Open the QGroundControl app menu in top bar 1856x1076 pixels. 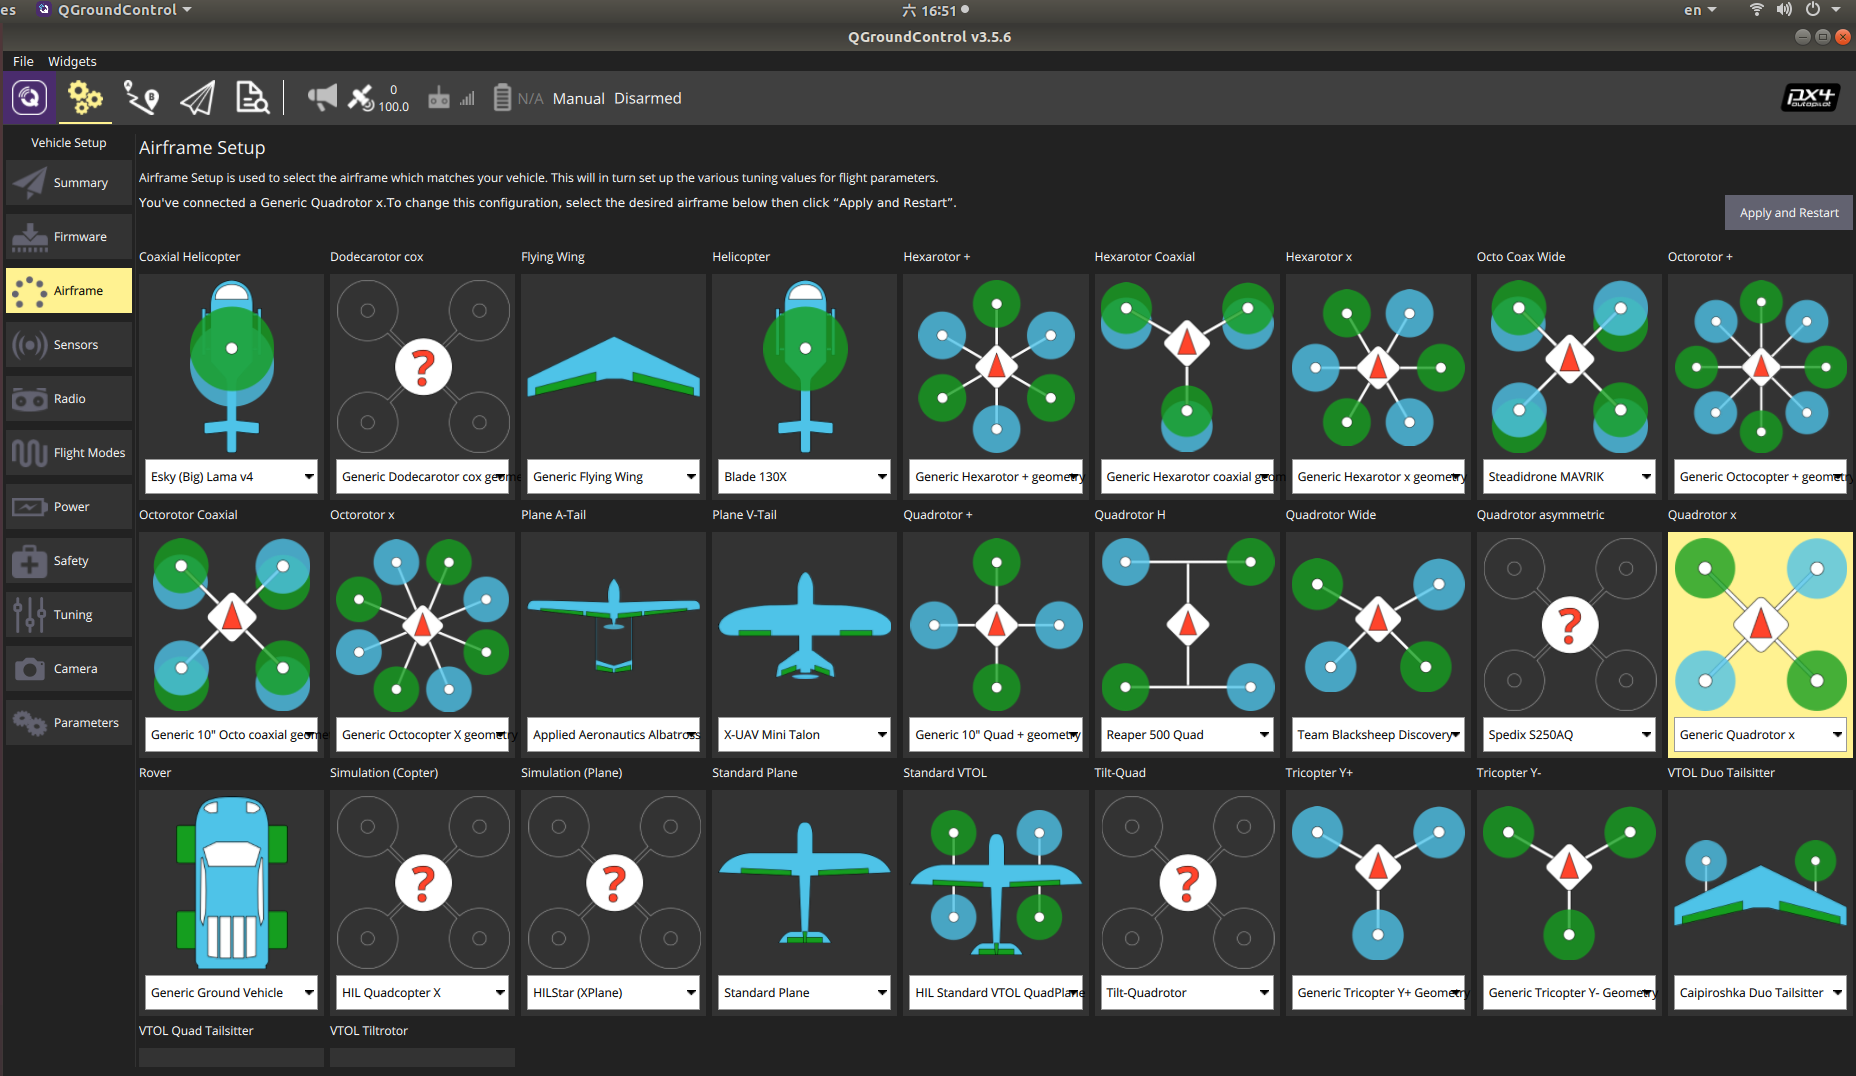point(115,10)
